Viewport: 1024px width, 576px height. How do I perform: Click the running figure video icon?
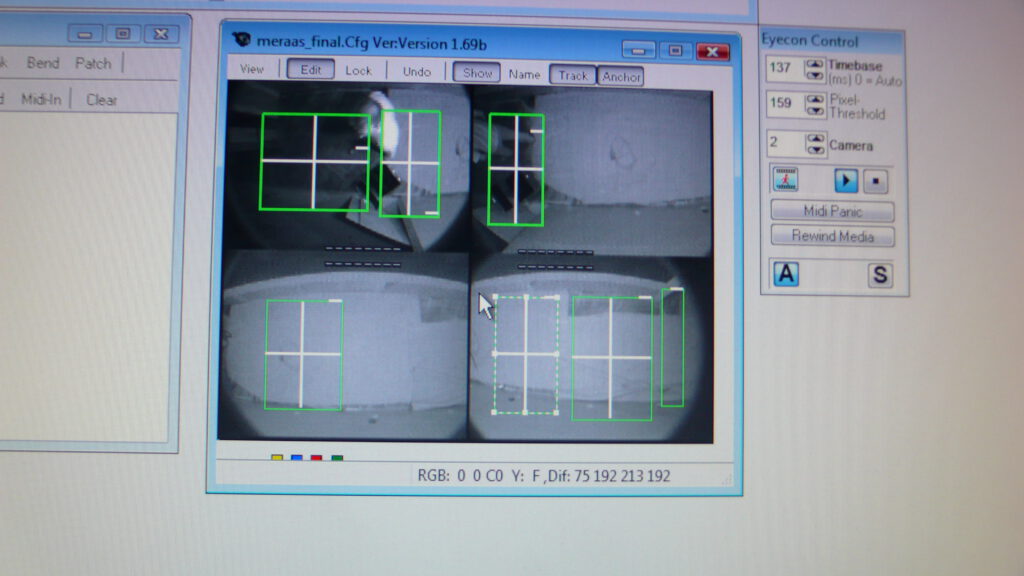[786, 179]
